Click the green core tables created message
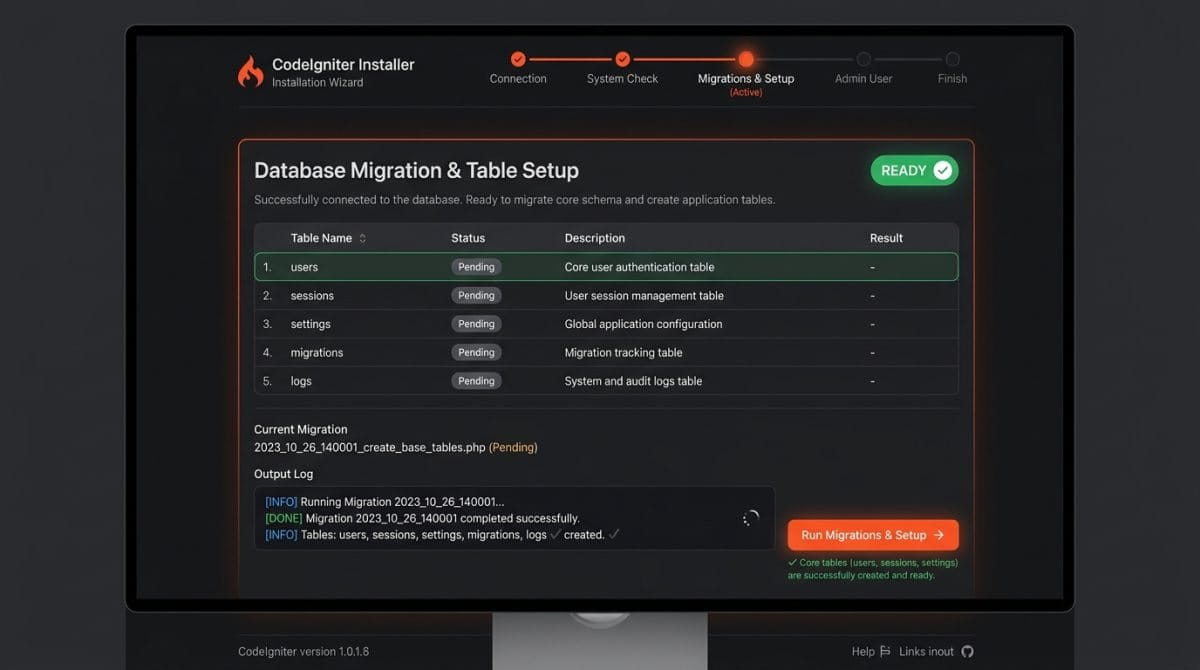Image resolution: width=1200 pixels, height=670 pixels. (x=873, y=569)
